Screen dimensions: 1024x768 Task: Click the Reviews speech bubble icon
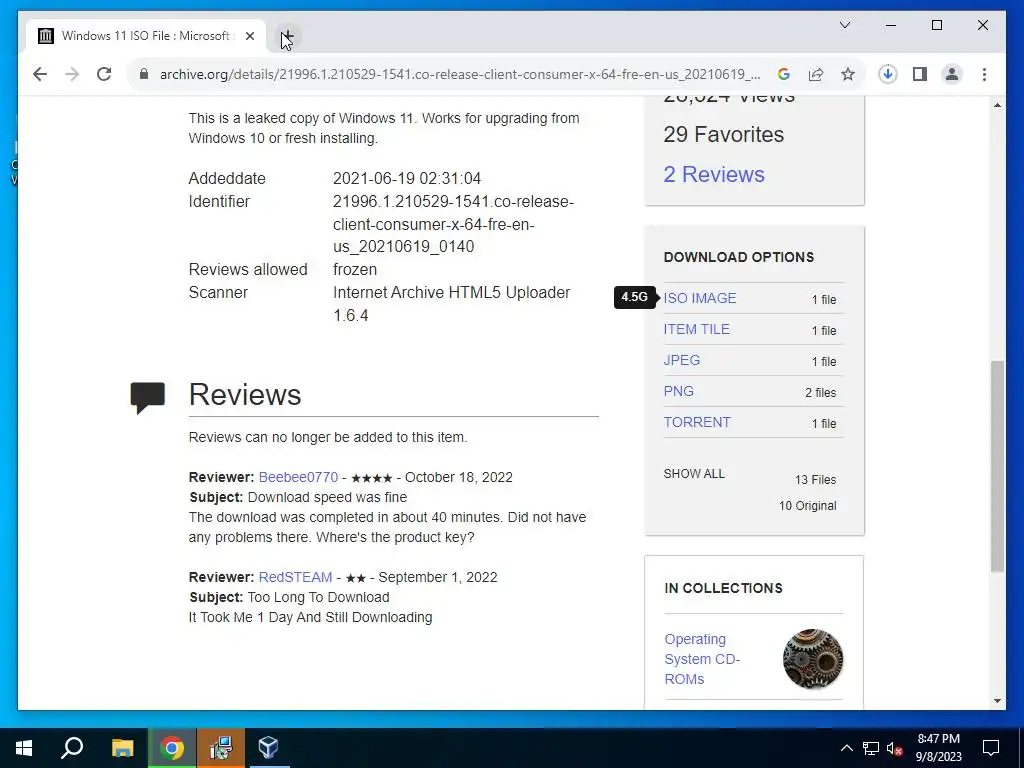(x=147, y=397)
